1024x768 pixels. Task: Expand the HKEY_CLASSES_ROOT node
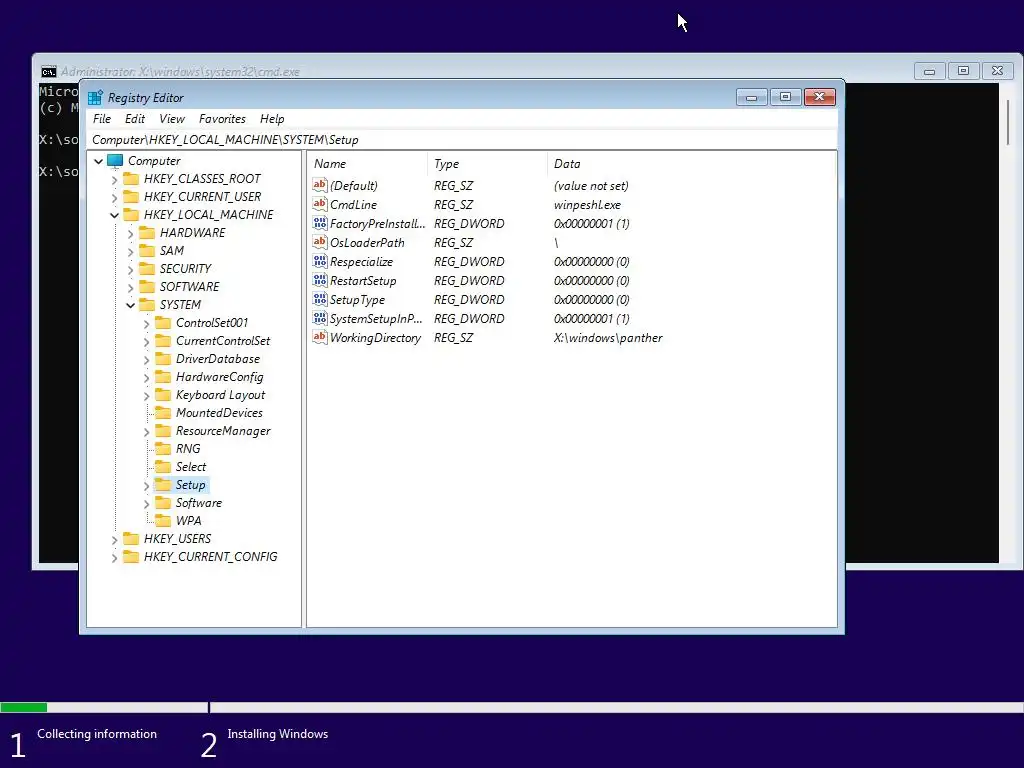point(115,180)
